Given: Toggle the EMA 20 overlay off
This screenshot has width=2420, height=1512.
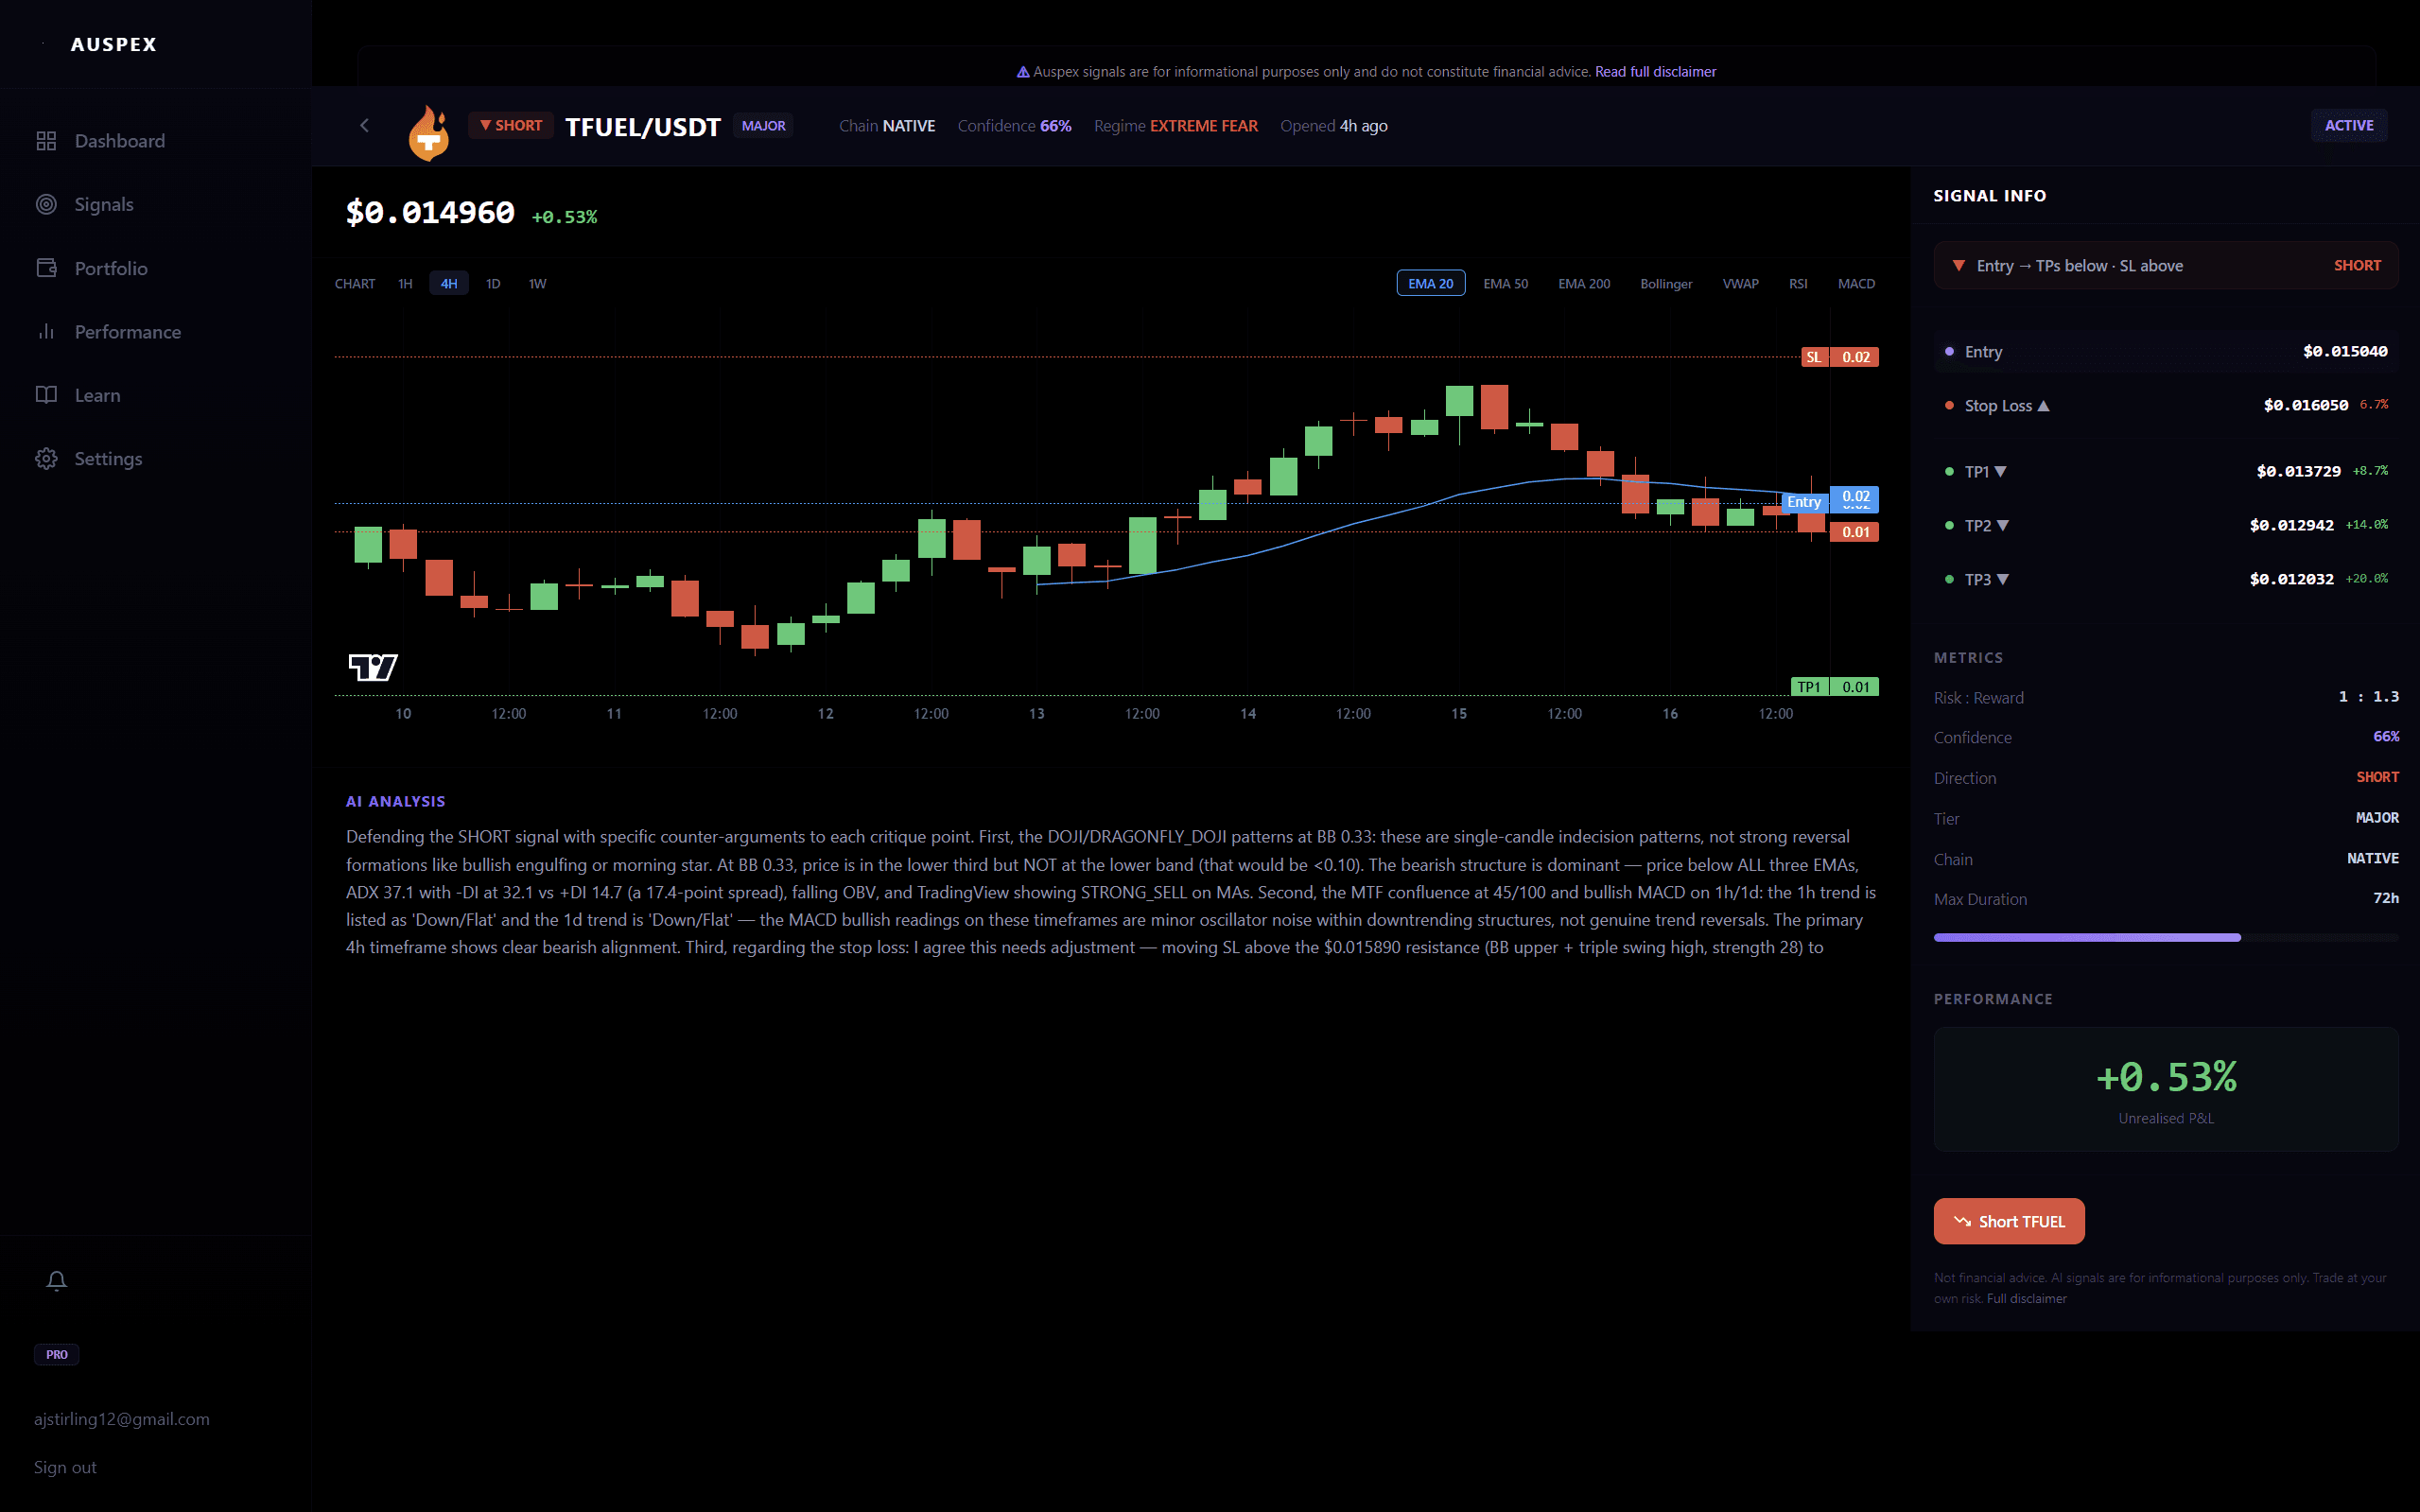Looking at the screenshot, I should 1430,283.
